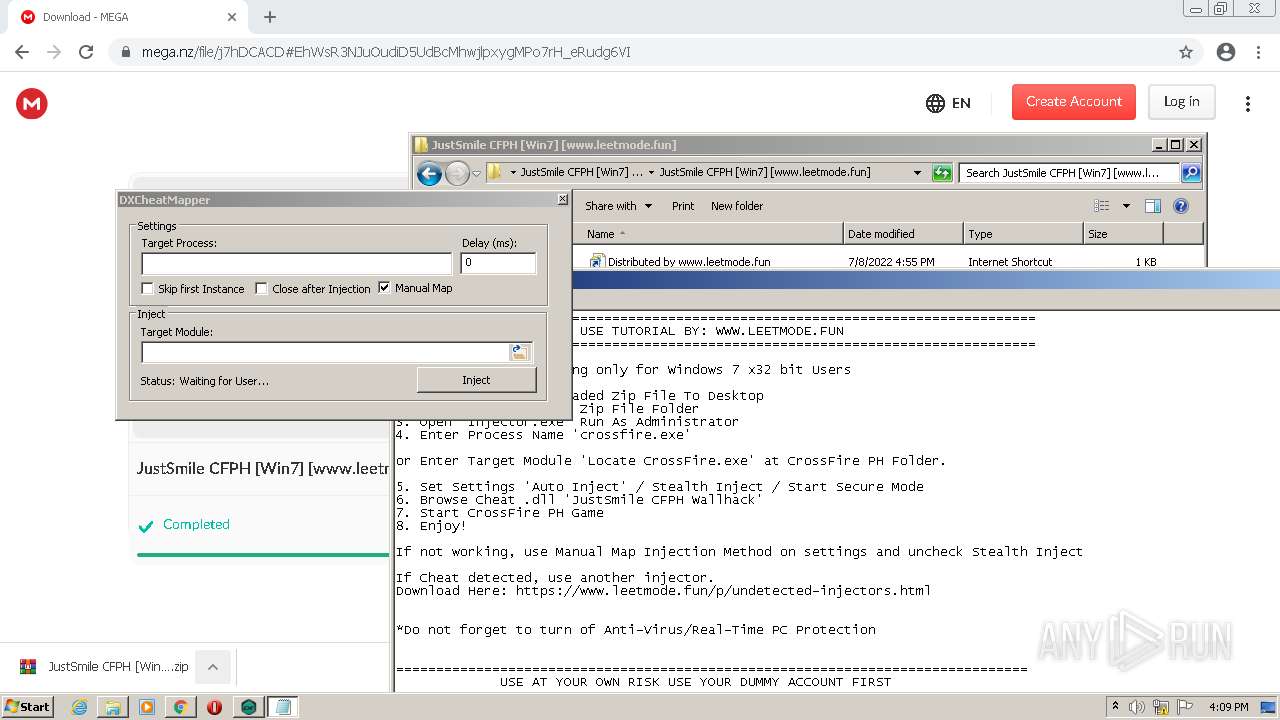This screenshot has width=1280, height=720.
Task: Sort by Size column header
Action: tap(1124, 234)
